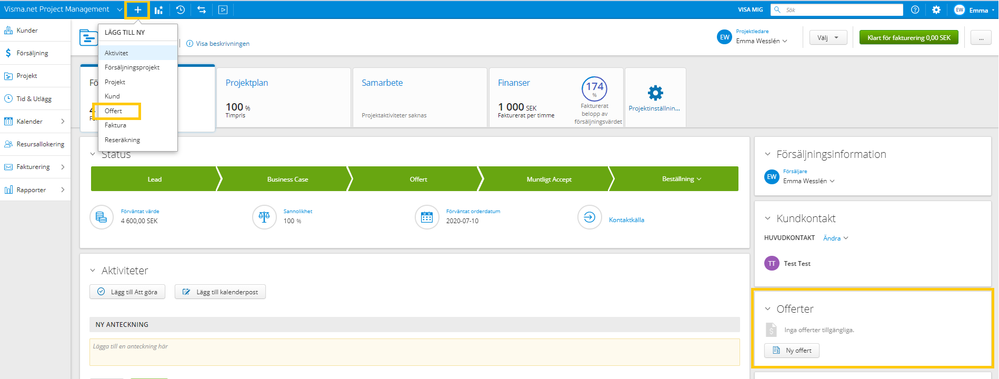Open Försäljning in the sidebar
This screenshot has height=379, width=999.
(35, 53)
